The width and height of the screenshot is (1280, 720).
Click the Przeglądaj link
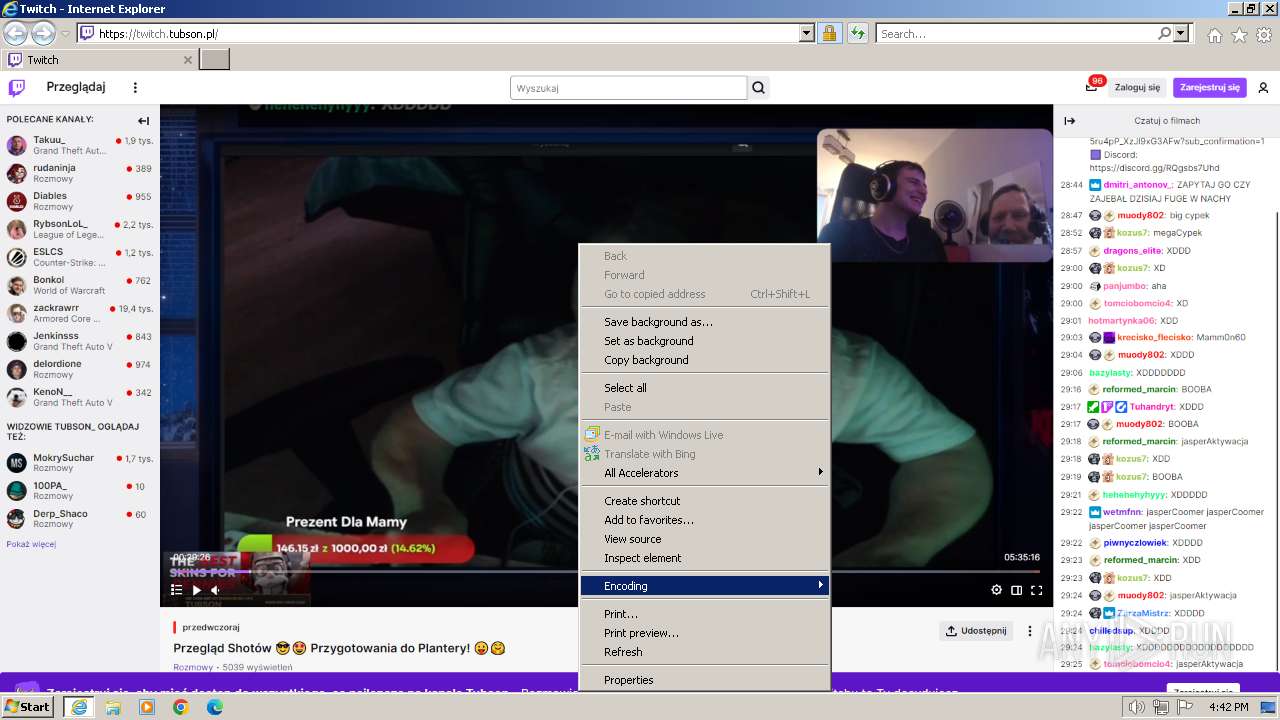pos(76,87)
